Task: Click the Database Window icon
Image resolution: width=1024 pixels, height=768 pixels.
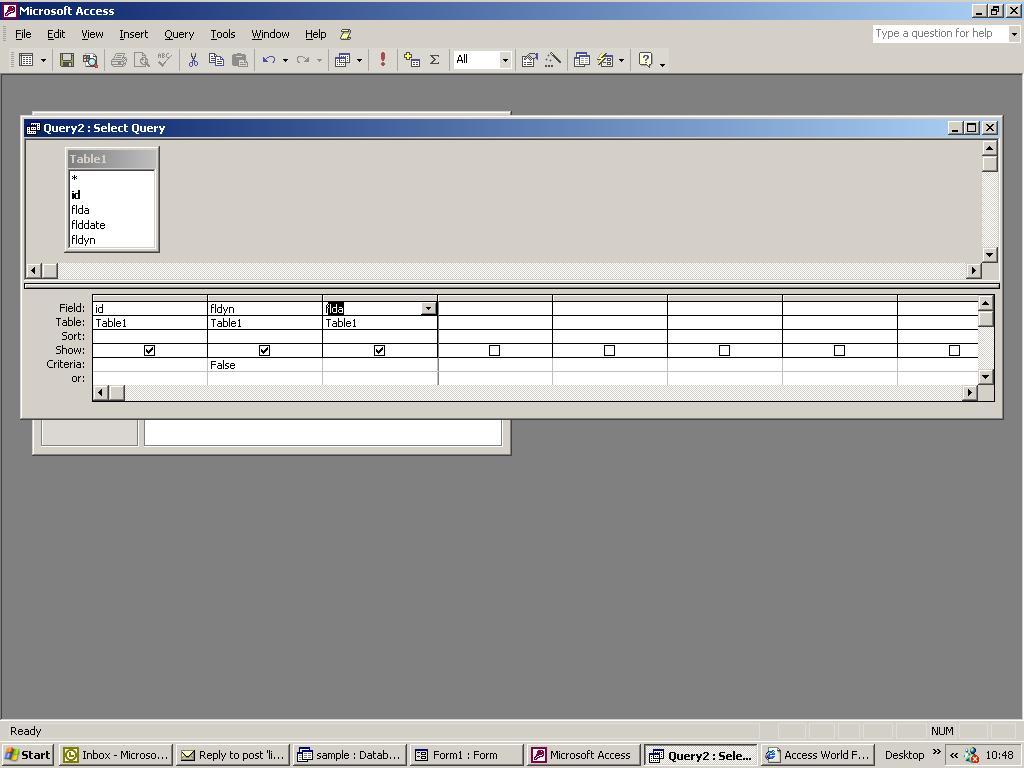Action: pyautogui.click(x=582, y=60)
